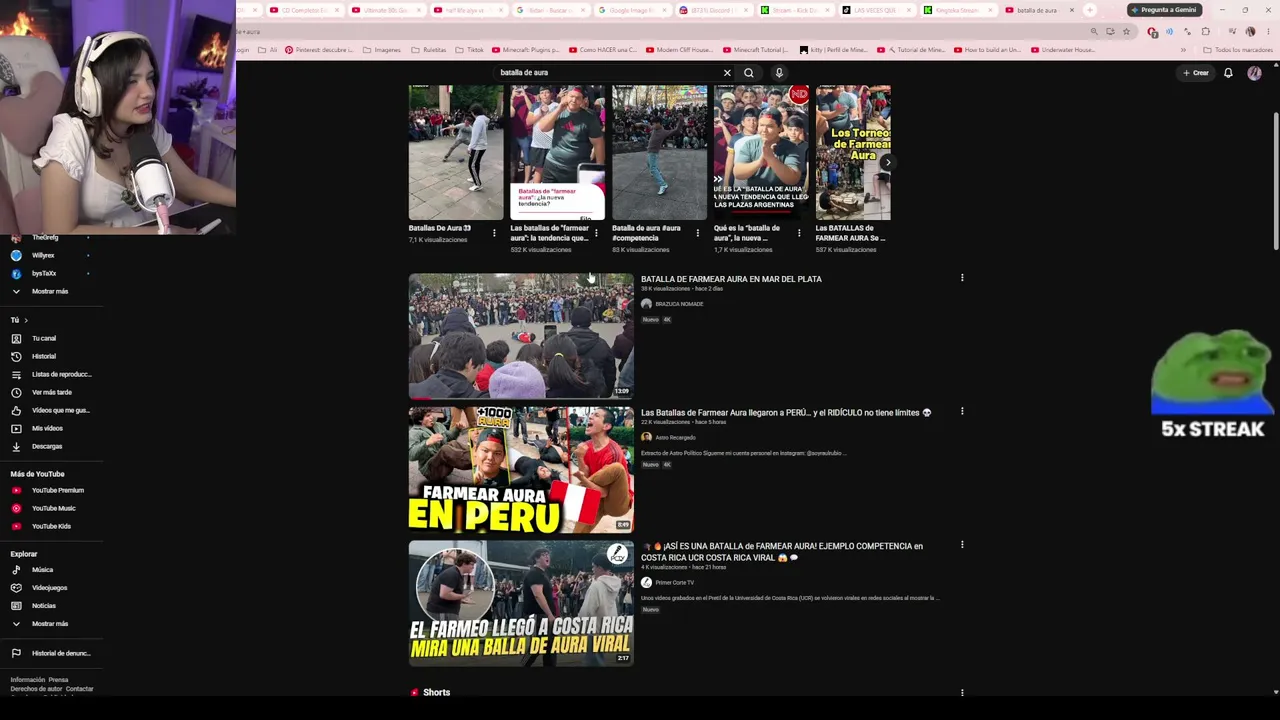Open Historial in the sidebar
Image resolution: width=1280 pixels, height=720 pixels.
point(50,356)
